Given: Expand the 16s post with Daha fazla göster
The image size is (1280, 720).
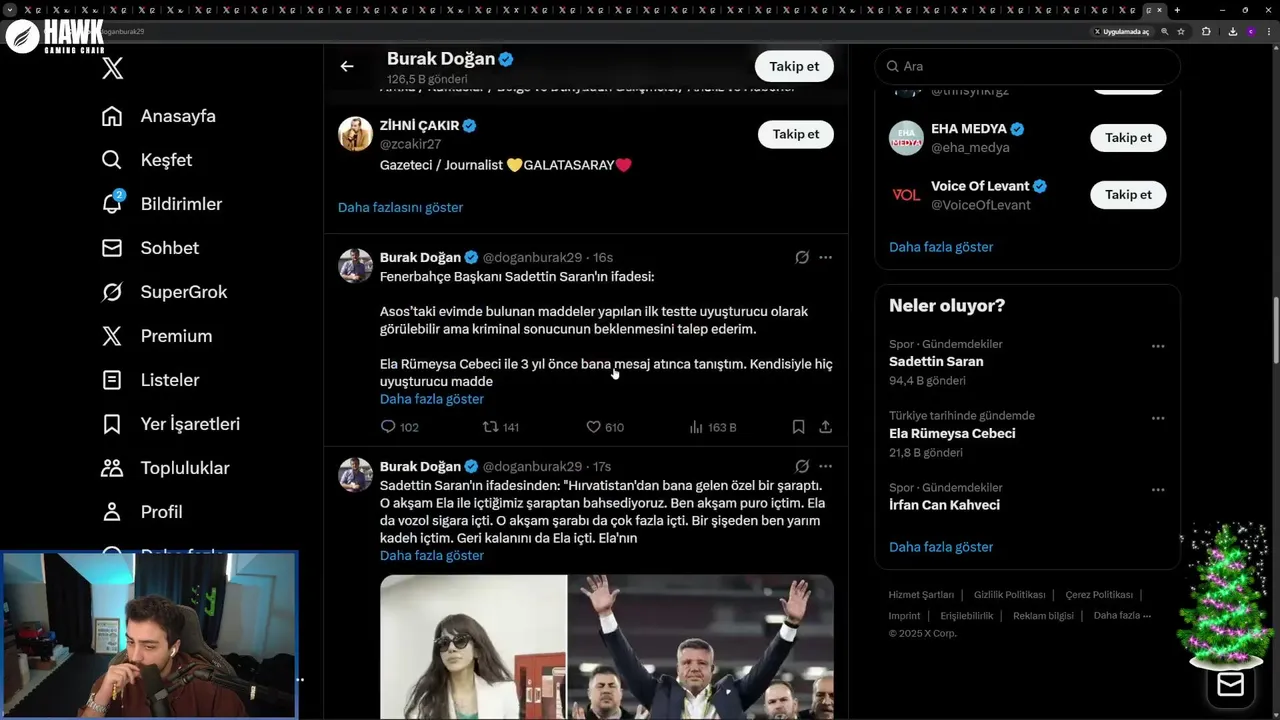Looking at the screenshot, I should (x=432, y=399).
